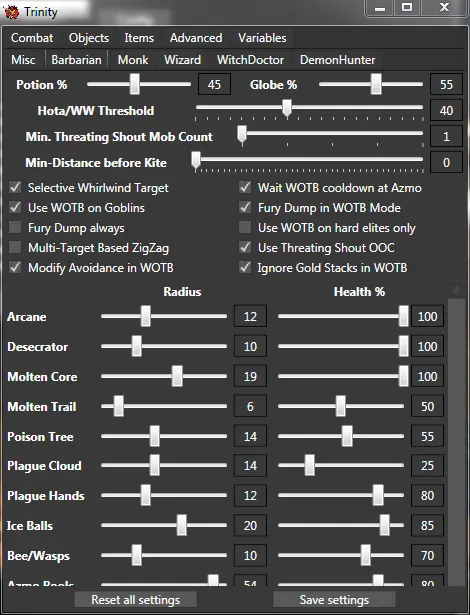The height and width of the screenshot is (615, 470).
Task: Click the Plague Cloud health slider thumb
Action: click(310, 465)
